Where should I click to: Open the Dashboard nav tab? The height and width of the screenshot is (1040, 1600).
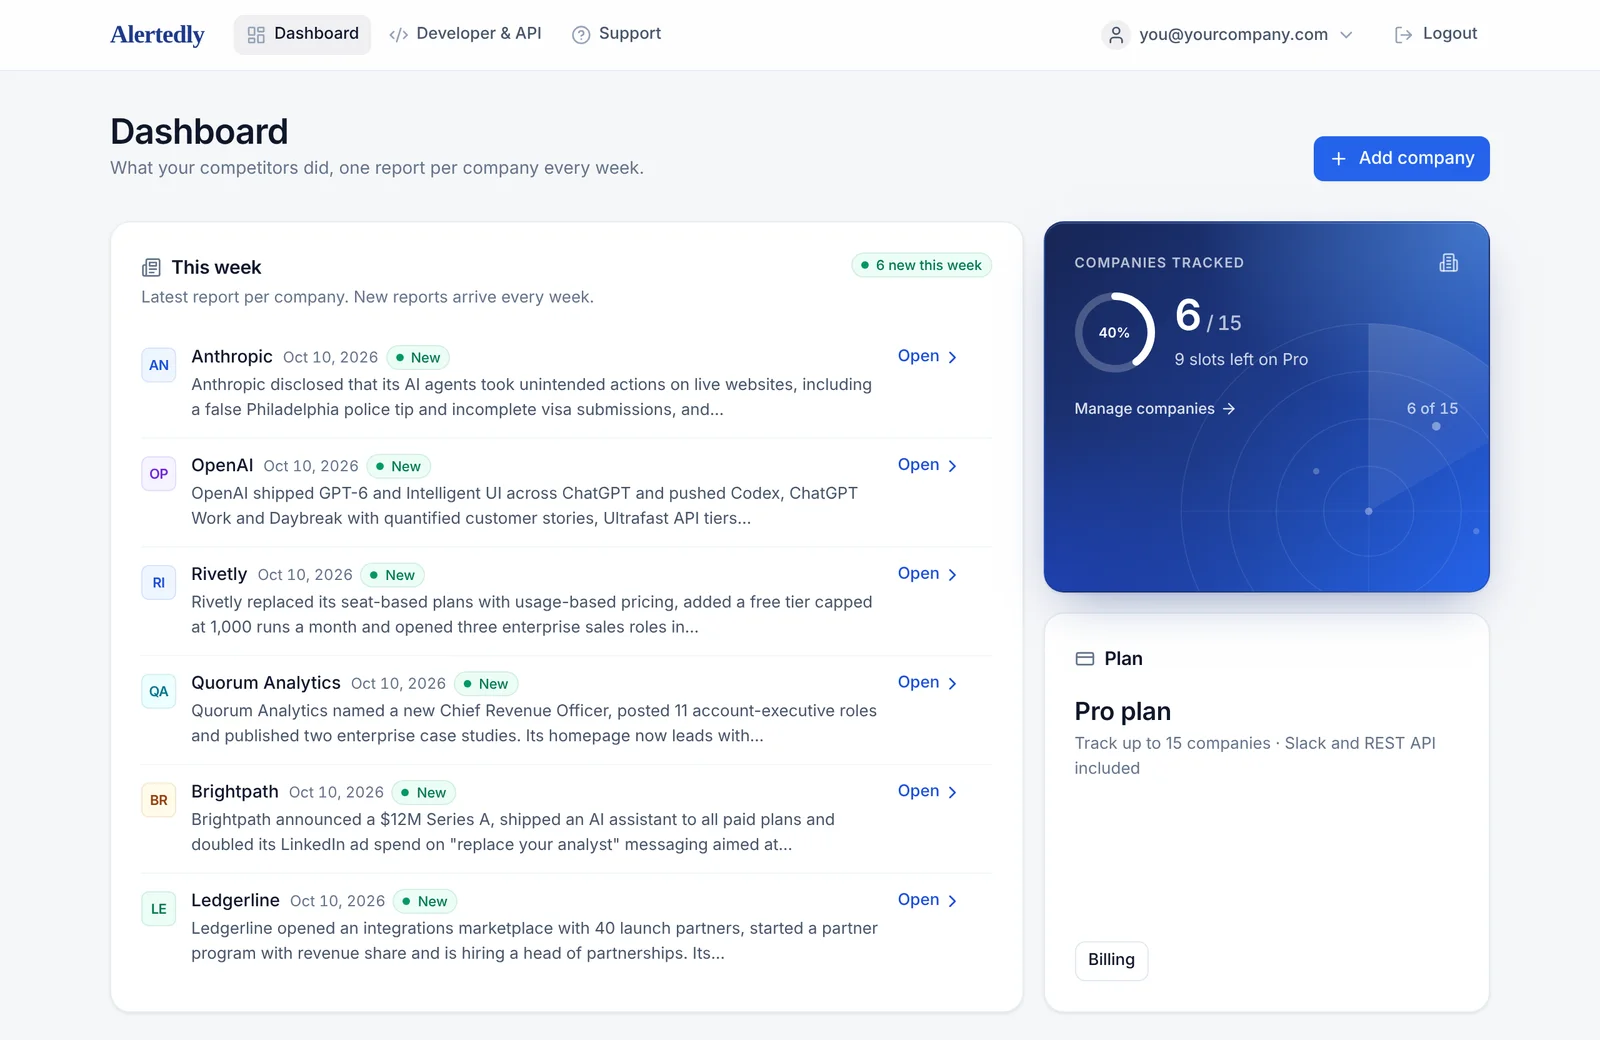[x=302, y=34]
